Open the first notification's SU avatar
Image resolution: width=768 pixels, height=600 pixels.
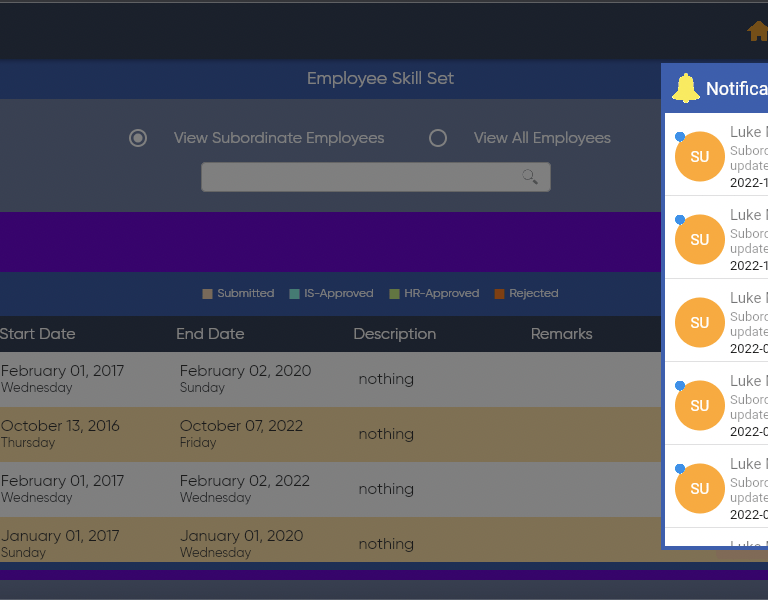coord(699,157)
